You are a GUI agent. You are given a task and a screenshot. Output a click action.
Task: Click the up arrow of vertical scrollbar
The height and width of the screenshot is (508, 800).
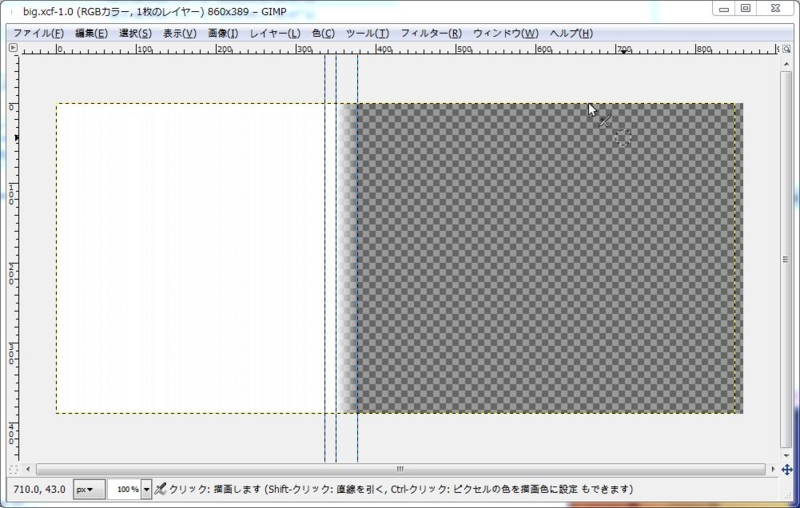pos(786,63)
